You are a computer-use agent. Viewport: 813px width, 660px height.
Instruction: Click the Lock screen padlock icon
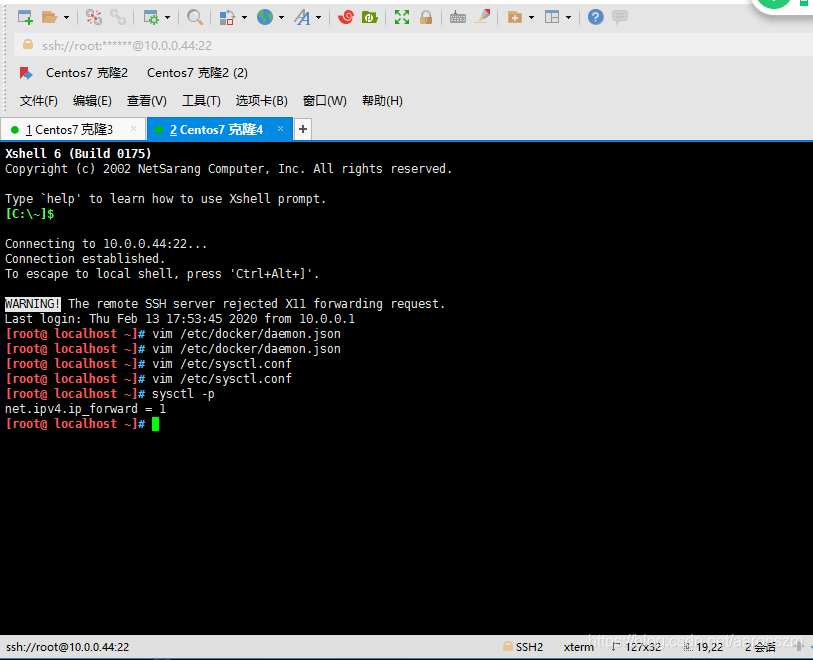(426, 17)
